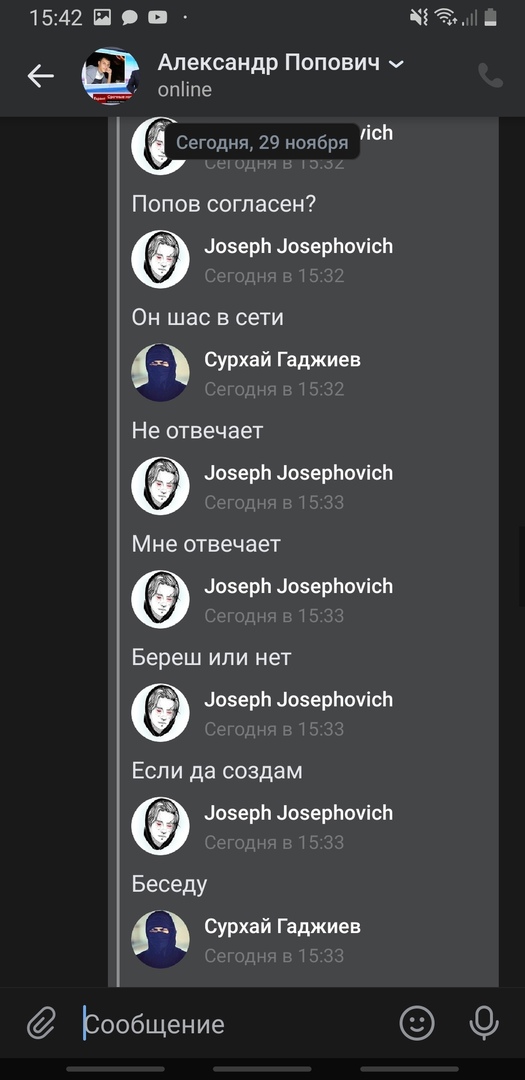Select the forwarded message Попов согласен?
This screenshot has width=525, height=1080.
pos(223,204)
